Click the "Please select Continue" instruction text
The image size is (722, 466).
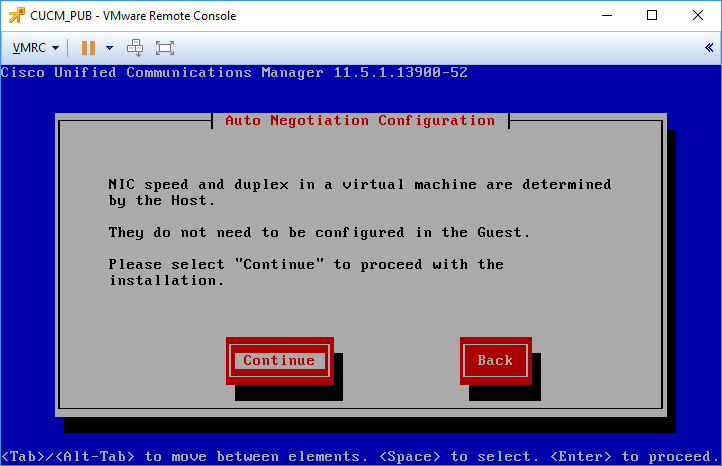pyautogui.click(x=306, y=272)
